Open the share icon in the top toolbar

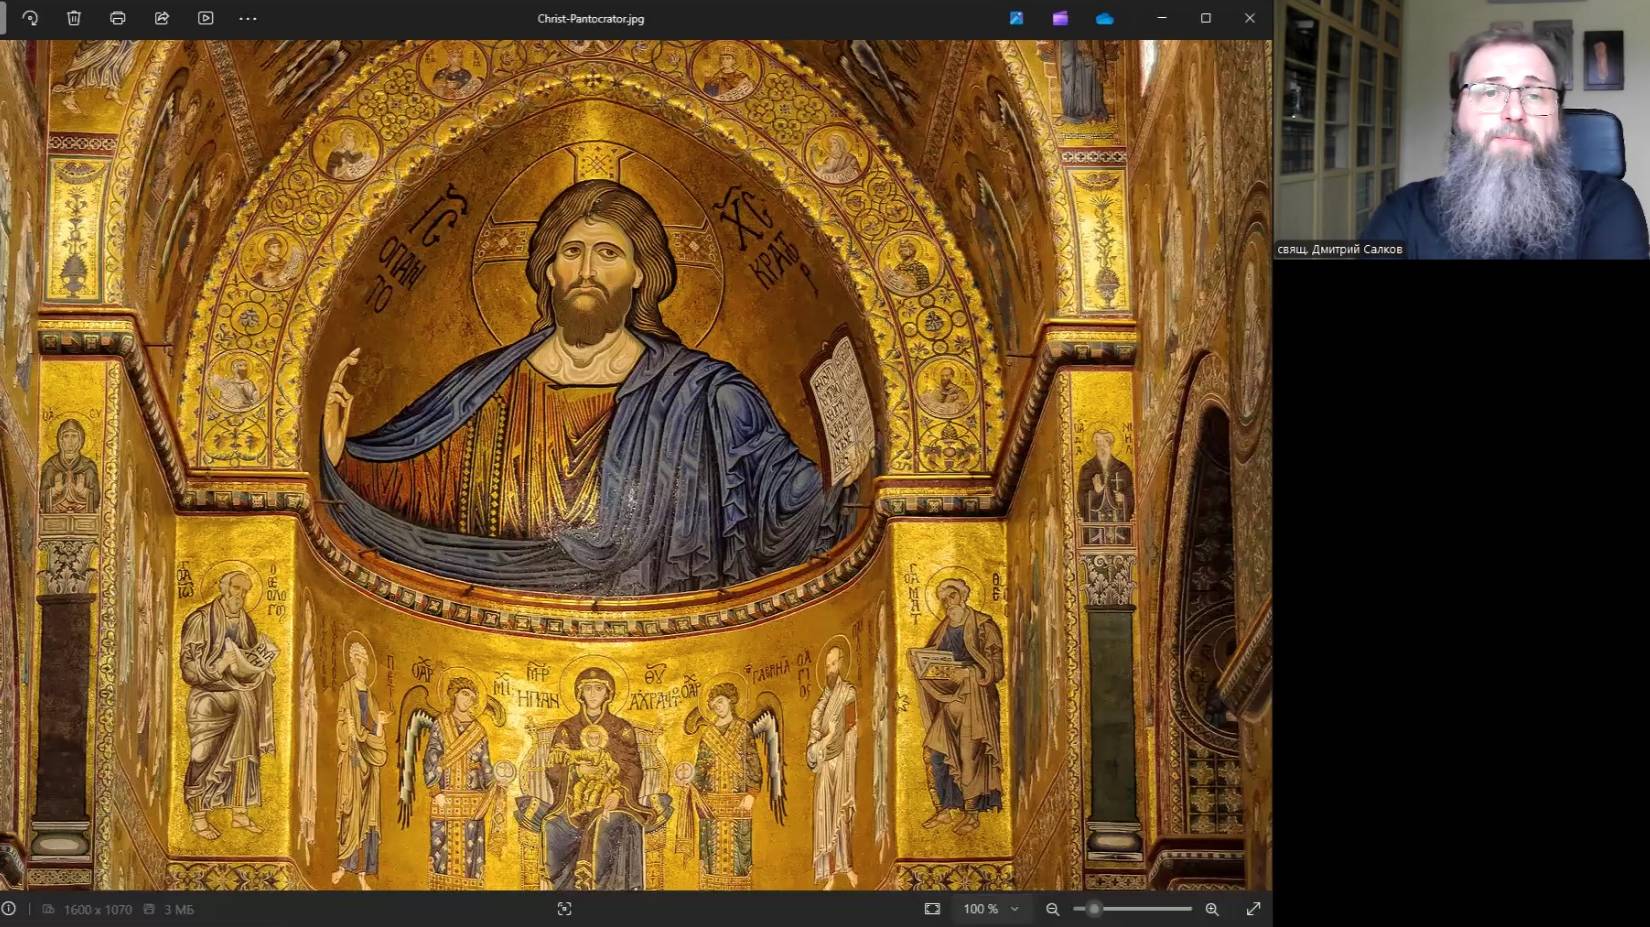click(162, 18)
